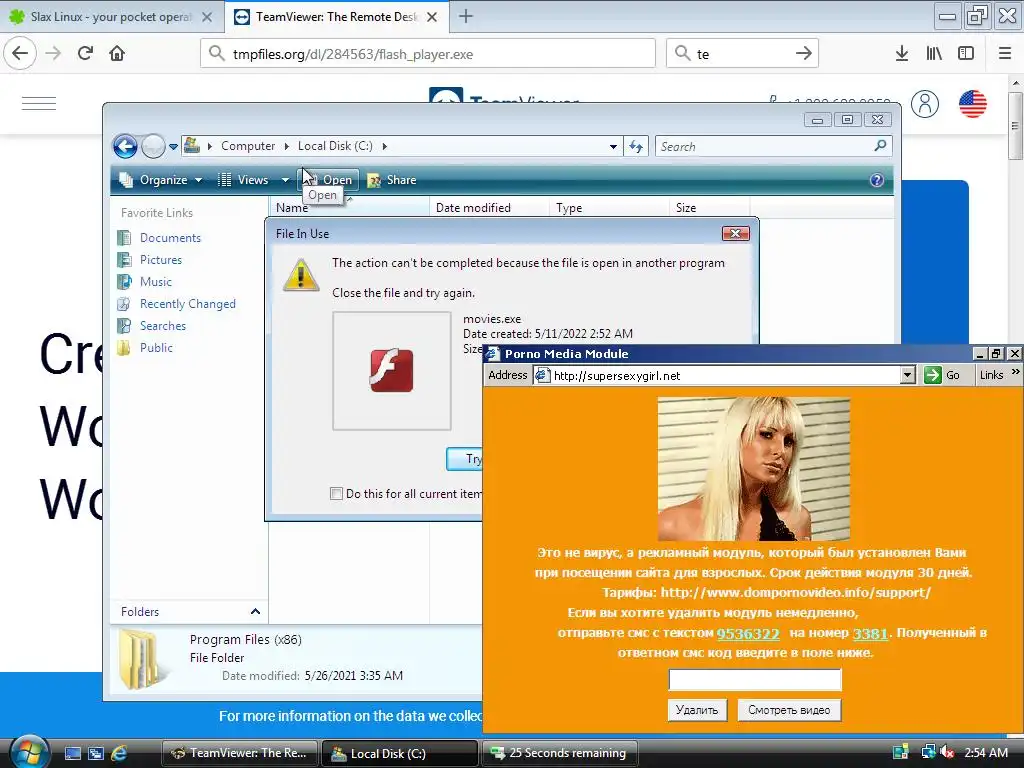Click the US flag language icon
The width and height of the screenshot is (1024, 768).
[972, 104]
